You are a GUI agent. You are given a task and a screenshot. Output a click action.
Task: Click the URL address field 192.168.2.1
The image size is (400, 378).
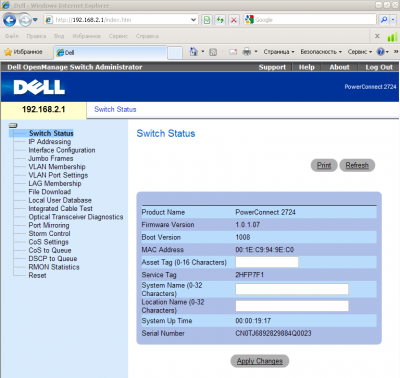(117, 20)
